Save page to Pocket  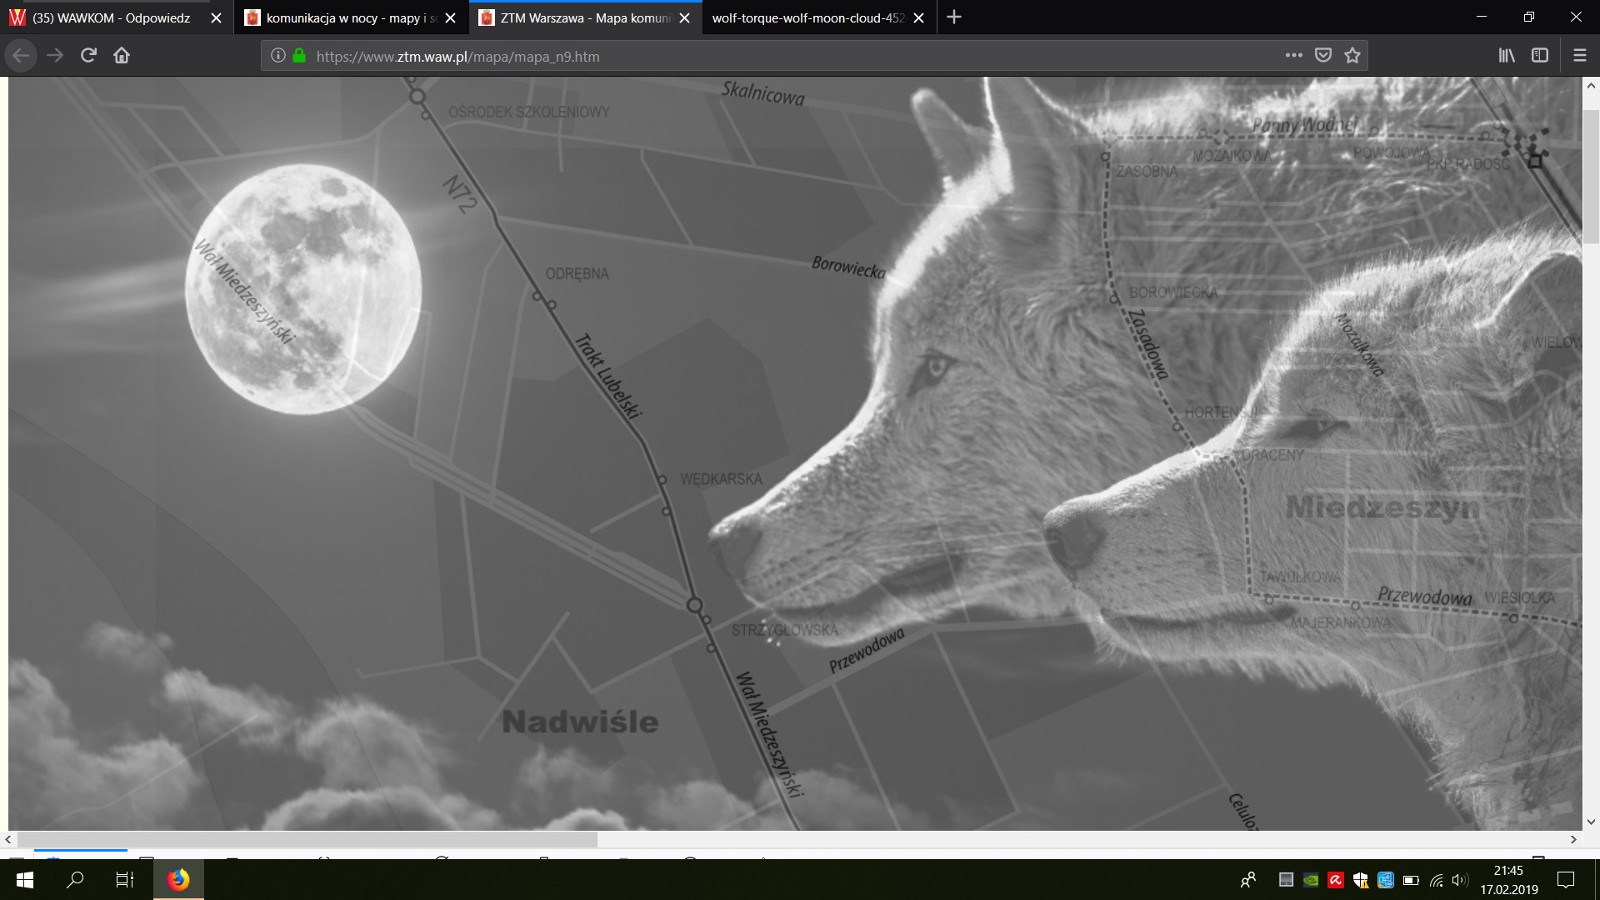click(1323, 56)
